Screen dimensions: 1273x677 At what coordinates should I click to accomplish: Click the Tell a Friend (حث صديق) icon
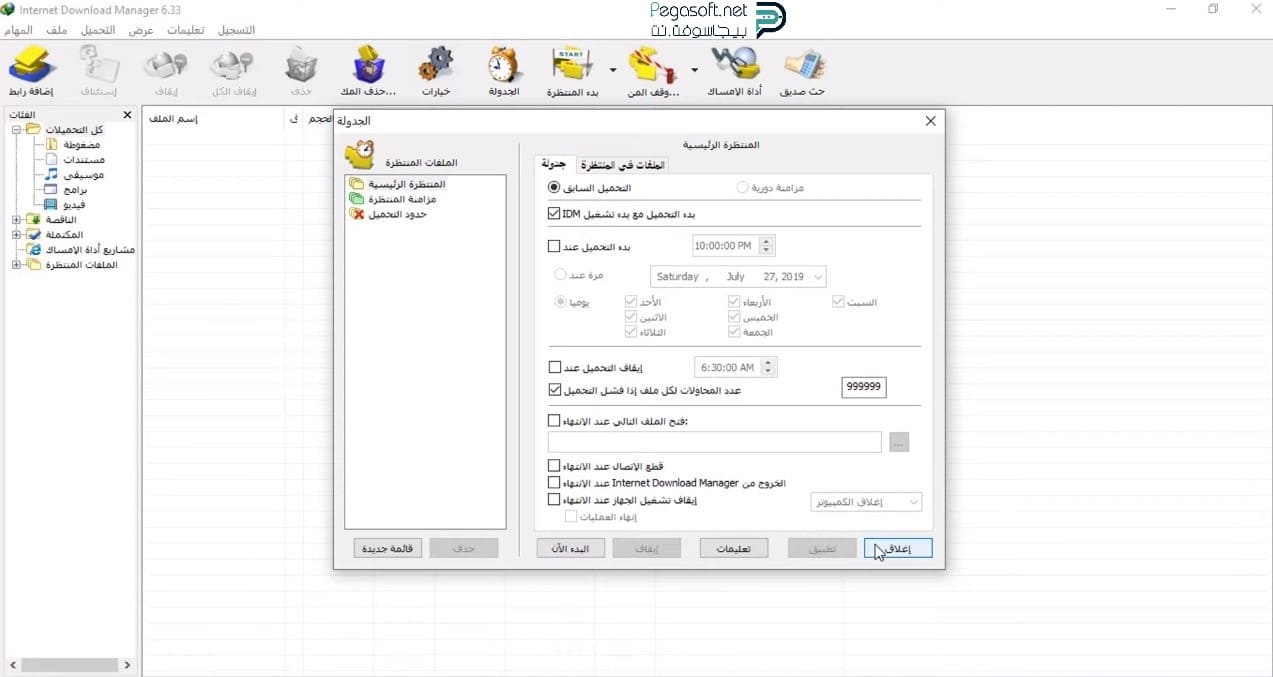803,65
